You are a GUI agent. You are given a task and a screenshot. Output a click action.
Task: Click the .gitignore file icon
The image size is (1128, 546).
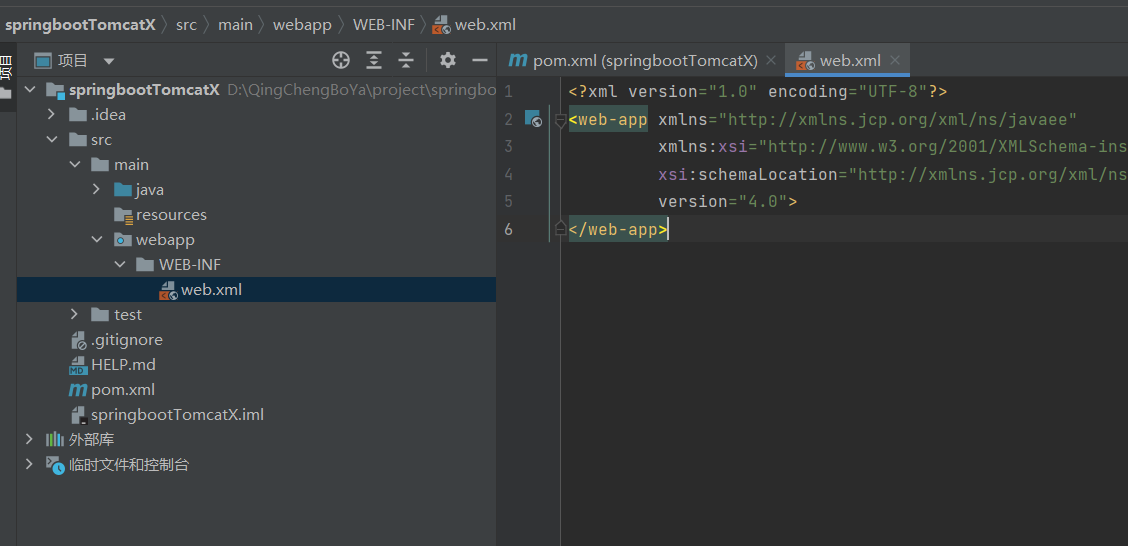tap(78, 340)
